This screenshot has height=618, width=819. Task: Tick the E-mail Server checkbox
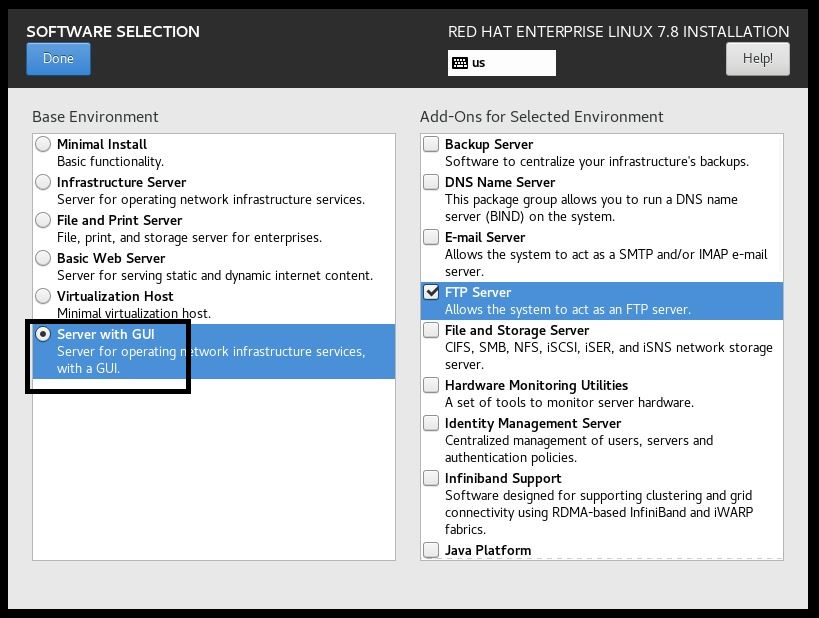pyautogui.click(x=431, y=237)
